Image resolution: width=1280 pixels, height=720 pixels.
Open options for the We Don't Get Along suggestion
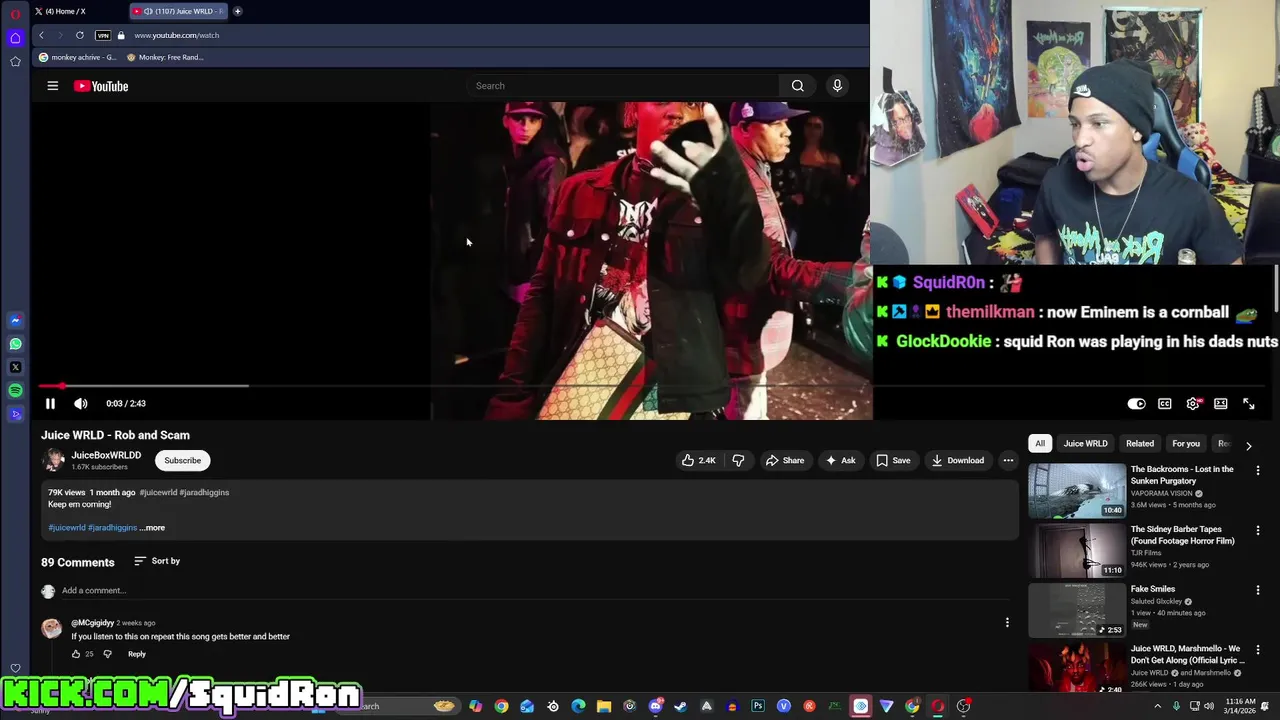[x=1258, y=650]
